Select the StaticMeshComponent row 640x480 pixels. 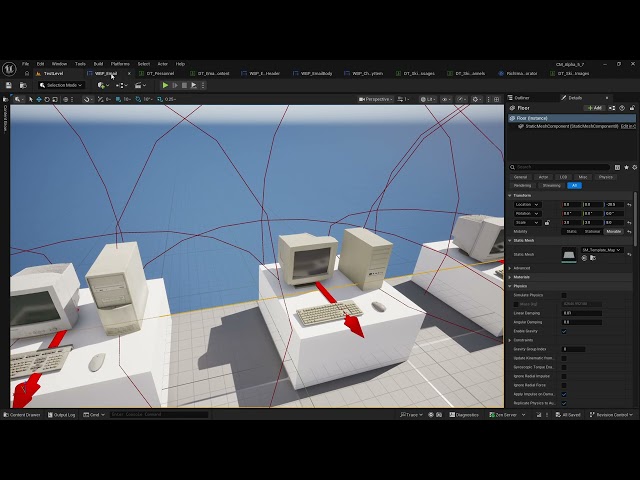571,127
